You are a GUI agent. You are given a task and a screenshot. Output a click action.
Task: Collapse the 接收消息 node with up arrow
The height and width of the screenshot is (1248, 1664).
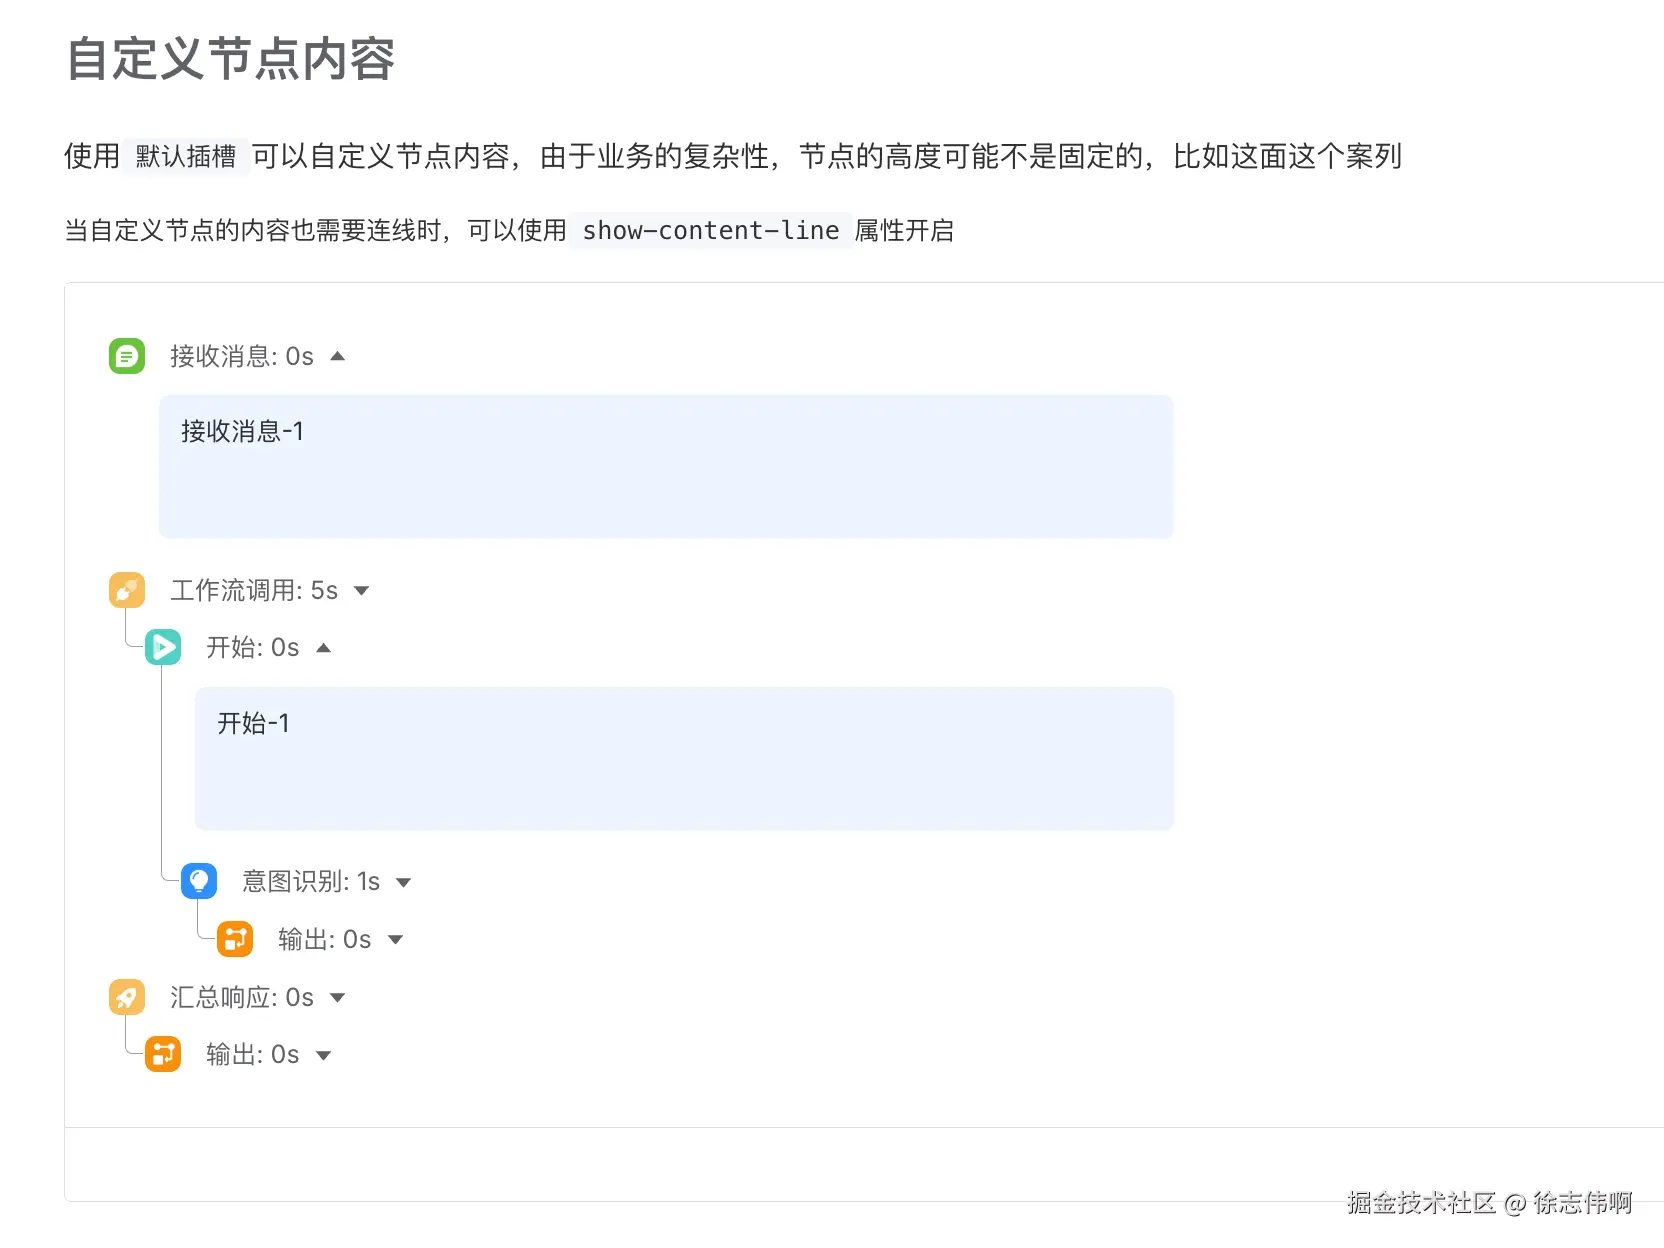click(338, 356)
